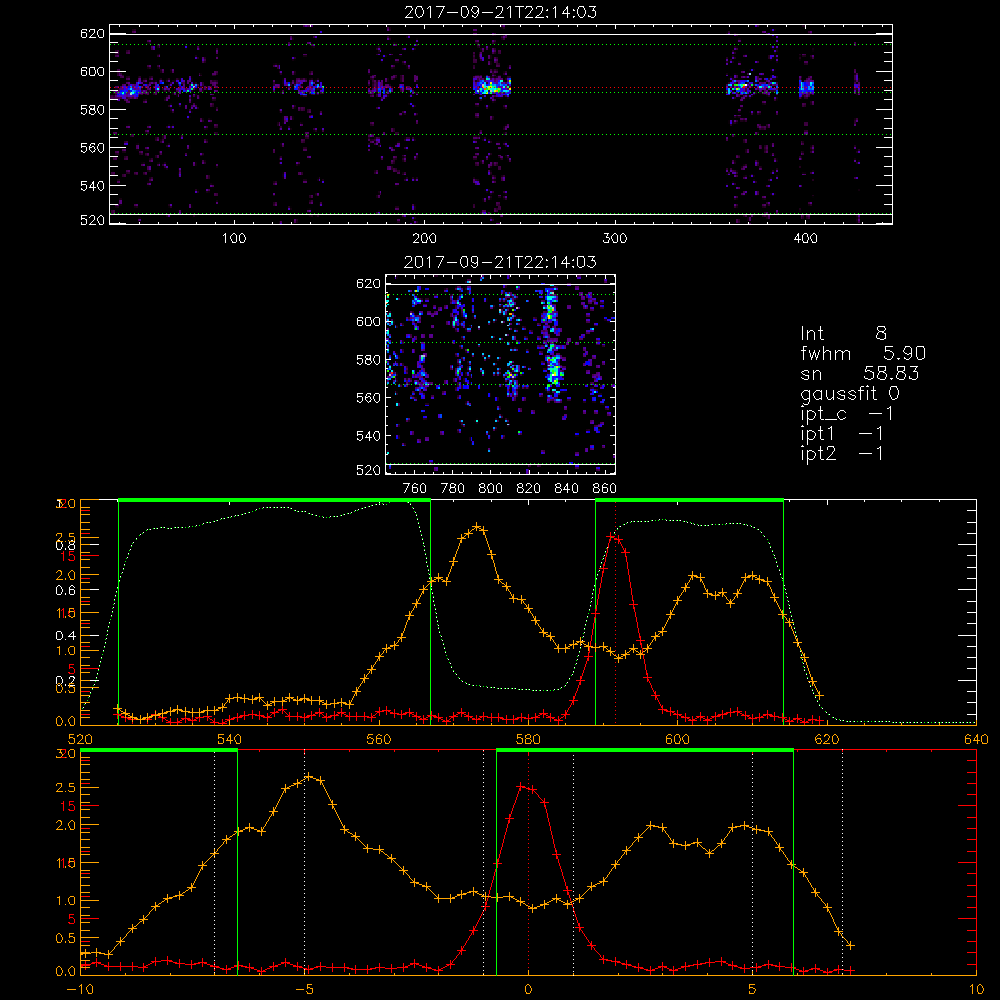Click the white 0.6 y-axis label
The height and width of the screenshot is (1000, 1000).
[66, 591]
